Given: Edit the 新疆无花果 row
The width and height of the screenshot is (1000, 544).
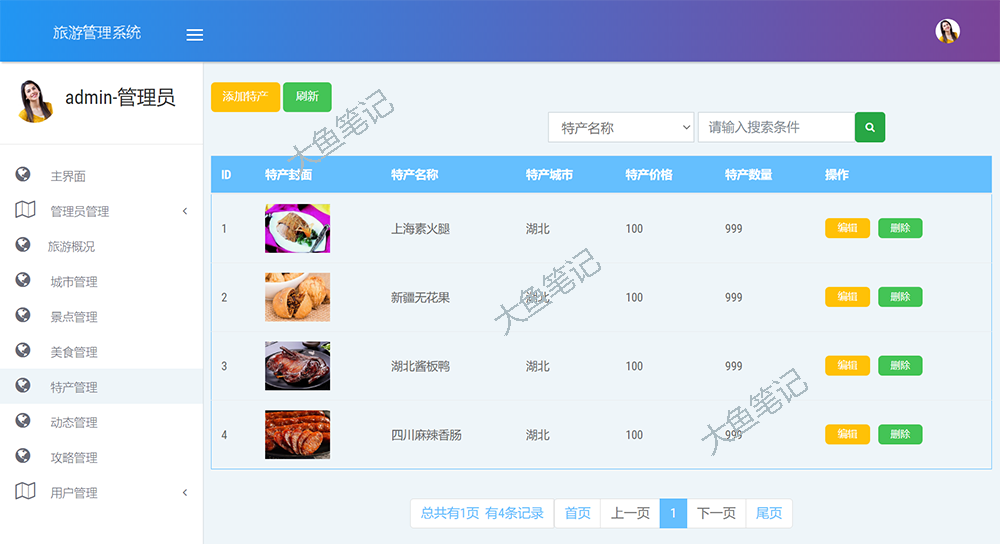Looking at the screenshot, I should [x=848, y=297].
